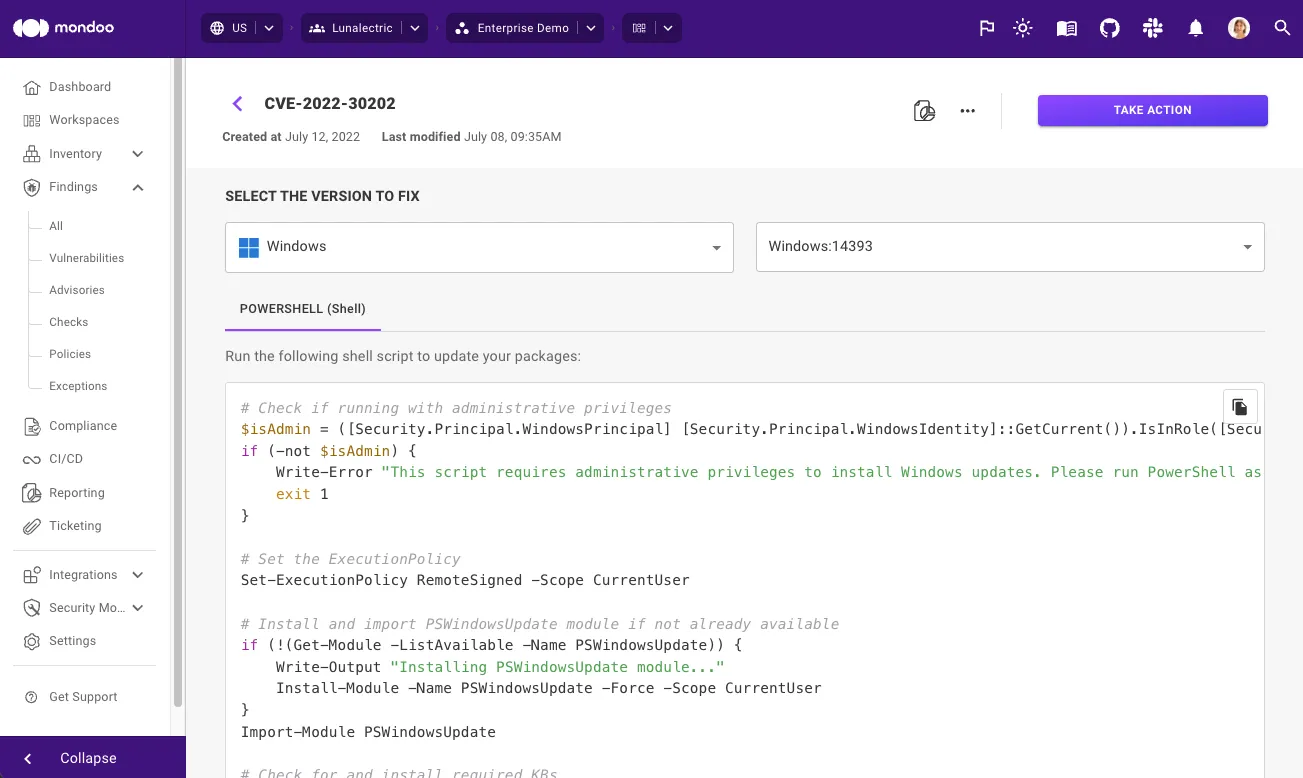Click the Dashboard home icon

(x=32, y=87)
